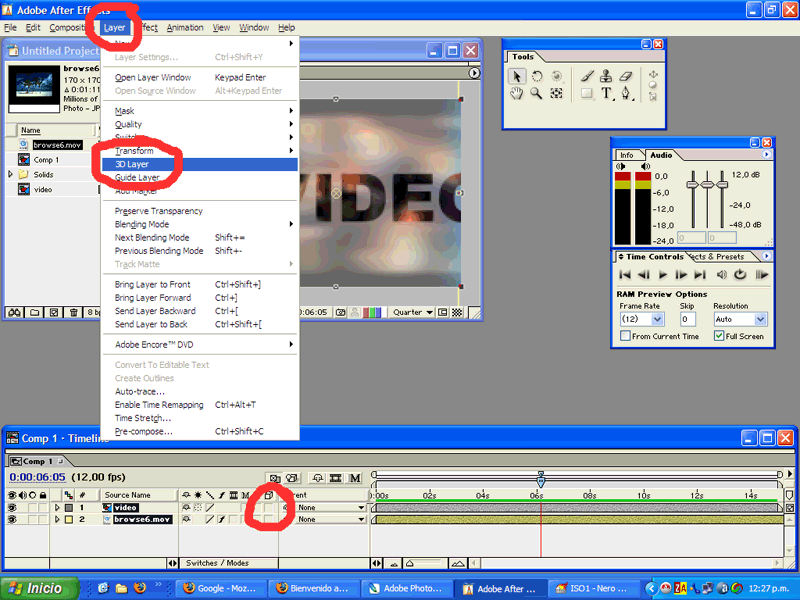Select the Hand tool
This screenshot has height=600, width=800.
[x=516, y=93]
